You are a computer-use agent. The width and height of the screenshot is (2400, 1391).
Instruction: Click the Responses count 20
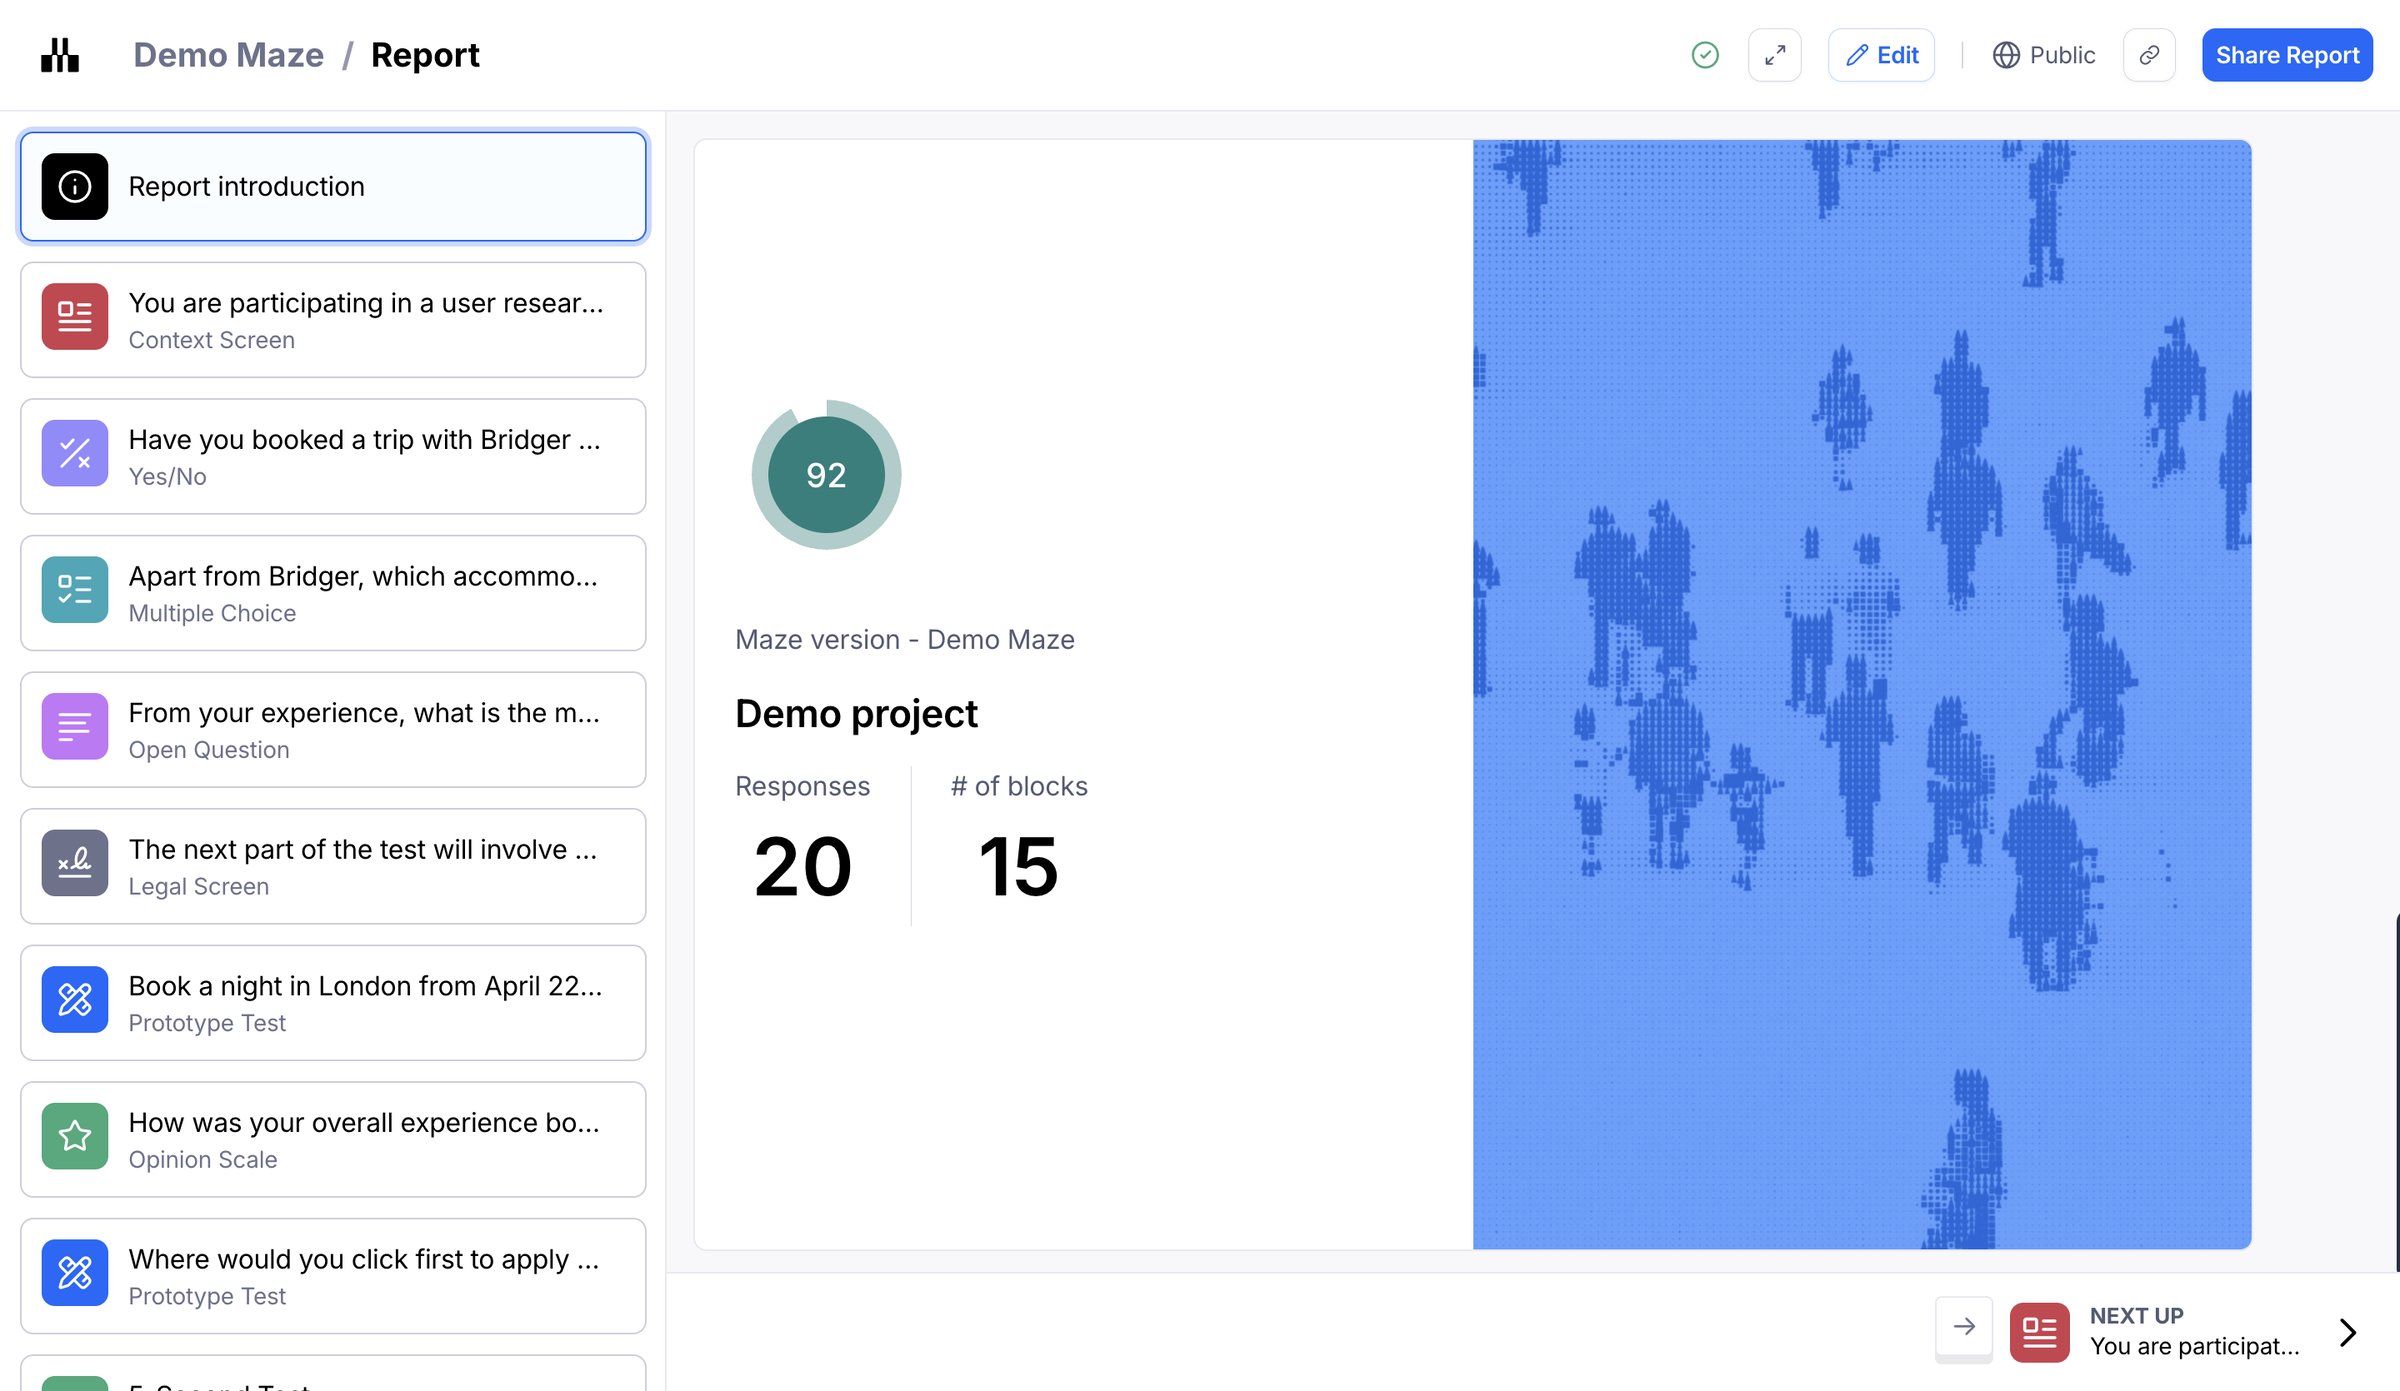[803, 866]
